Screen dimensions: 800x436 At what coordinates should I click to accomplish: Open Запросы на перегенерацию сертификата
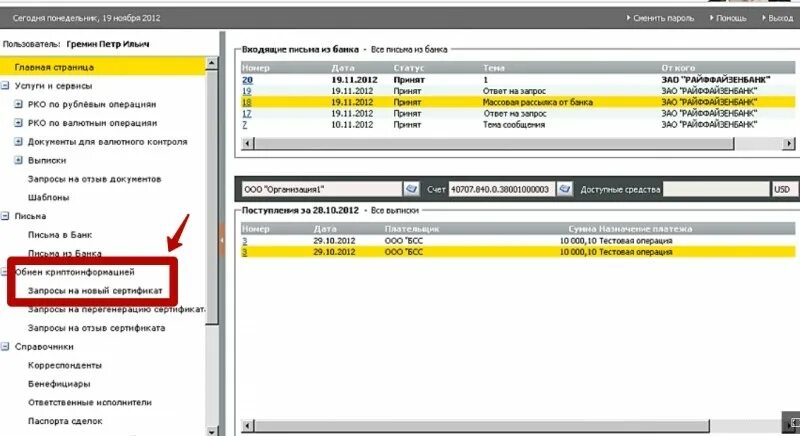point(116,309)
